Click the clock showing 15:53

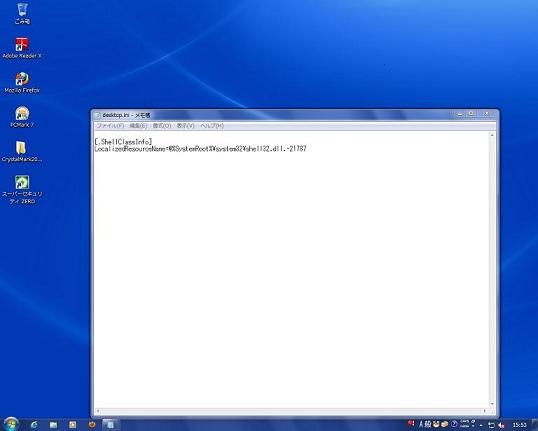pyautogui.click(x=519, y=425)
